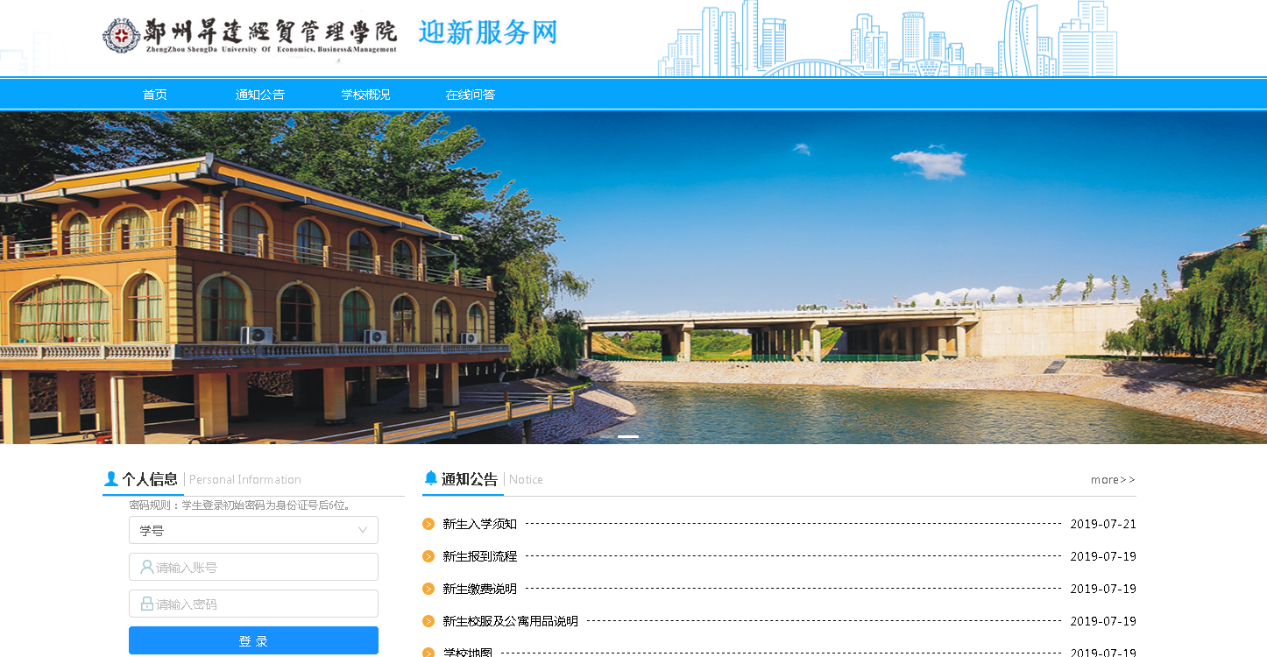Focus the 请输入账号 account input field
The height and width of the screenshot is (657, 1267).
[x=265, y=567]
